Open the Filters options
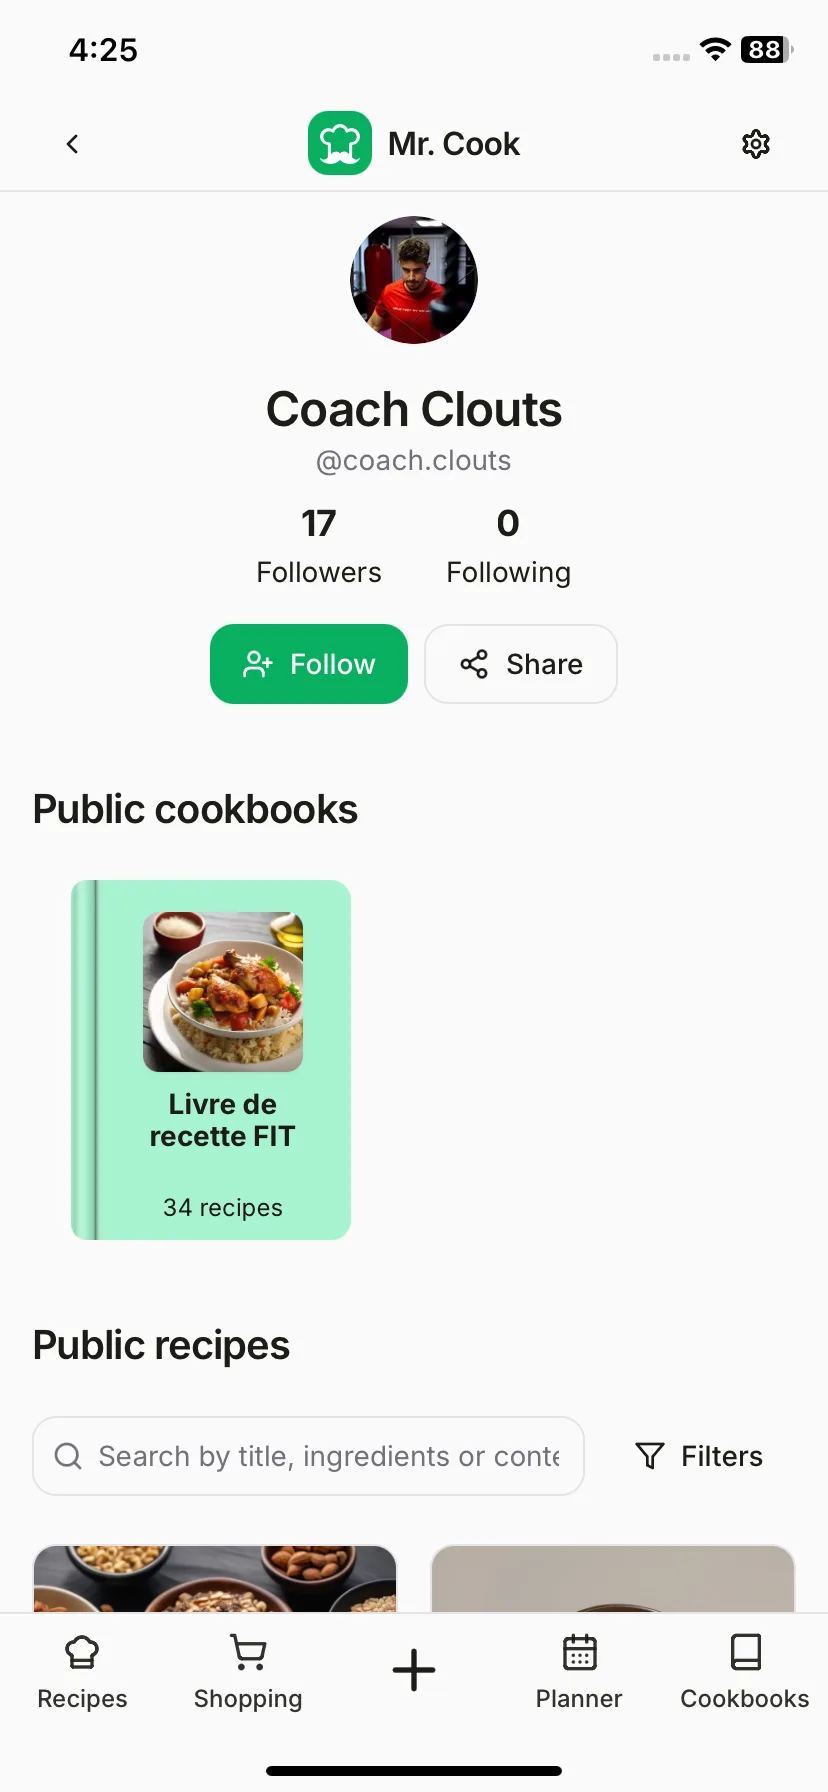The image size is (828, 1792). click(x=699, y=1456)
